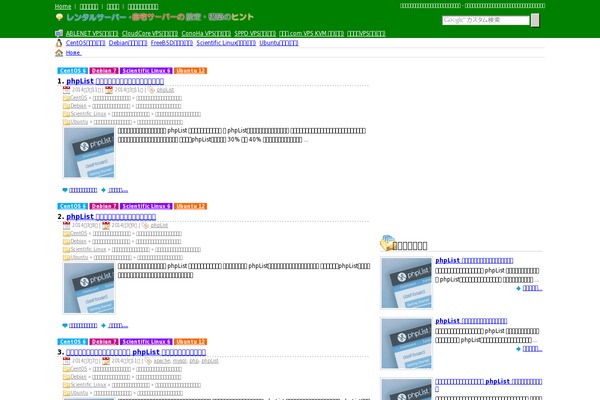Click the more link under first sidebar article

tap(532, 288)
